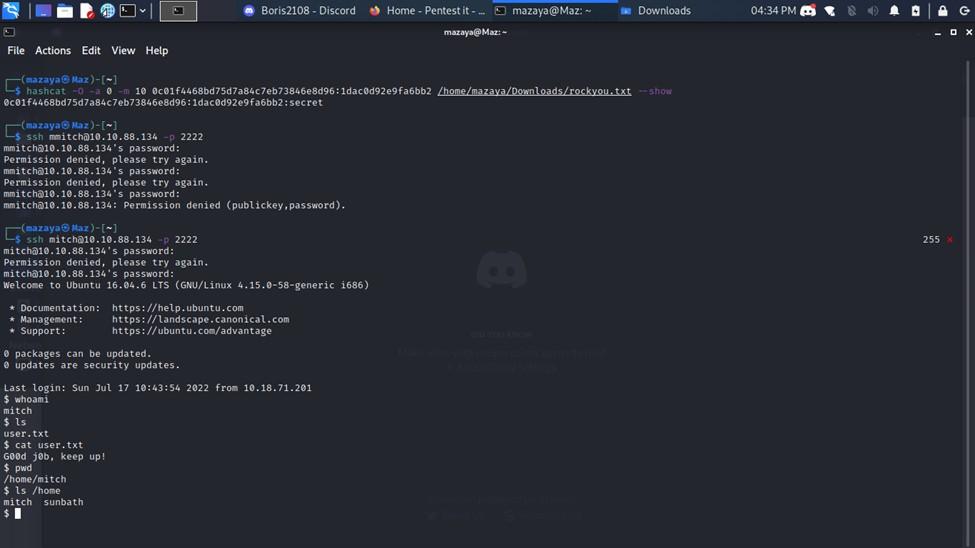Viewport: 975px width, 548px height.
Task: Open the web browser launcher icon
Action: pyautogui.click(x=107, y=11)
